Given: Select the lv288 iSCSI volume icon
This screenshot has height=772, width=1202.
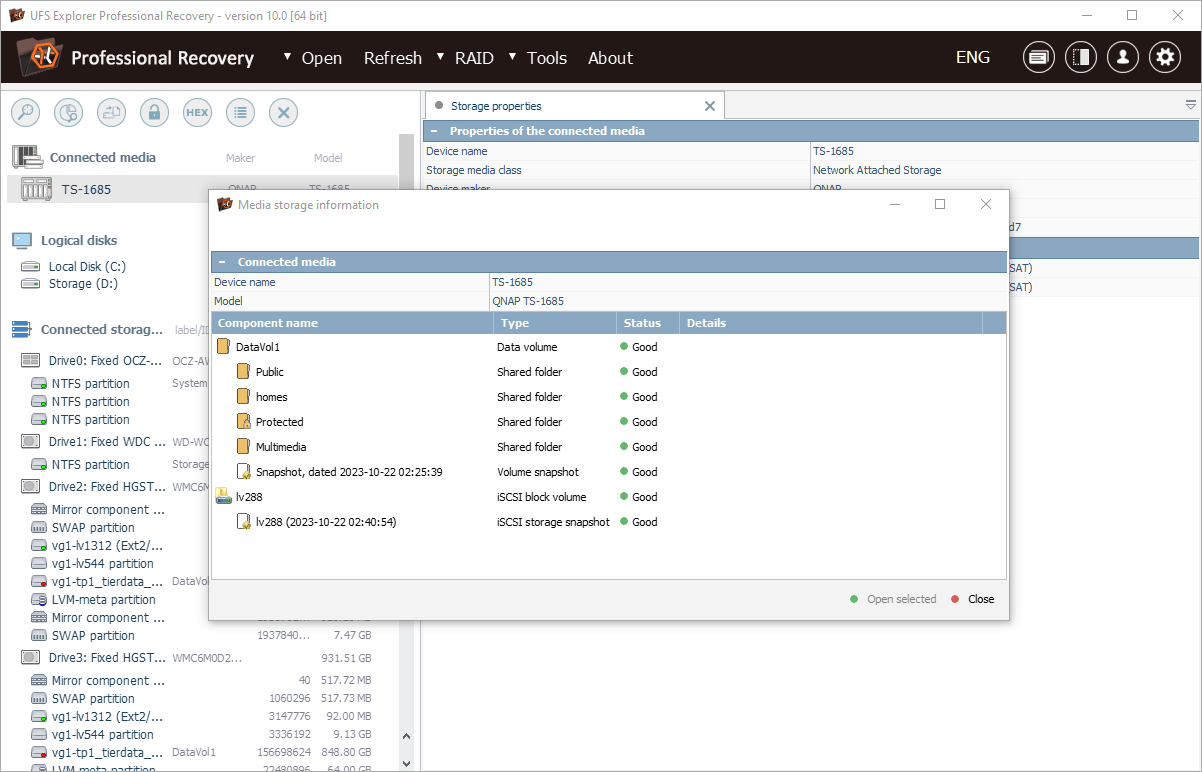Looking at the screenshot, I should click(x=223, y=497).
